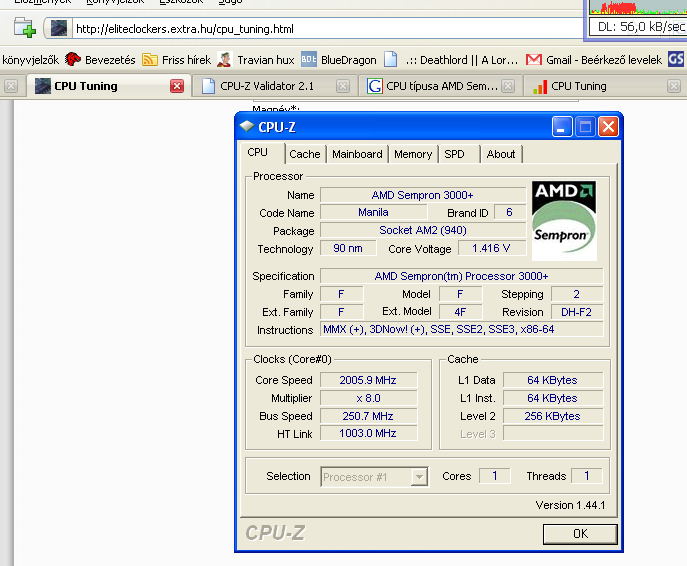Click the Gmail envelope bookmark icon

(534, 59)
